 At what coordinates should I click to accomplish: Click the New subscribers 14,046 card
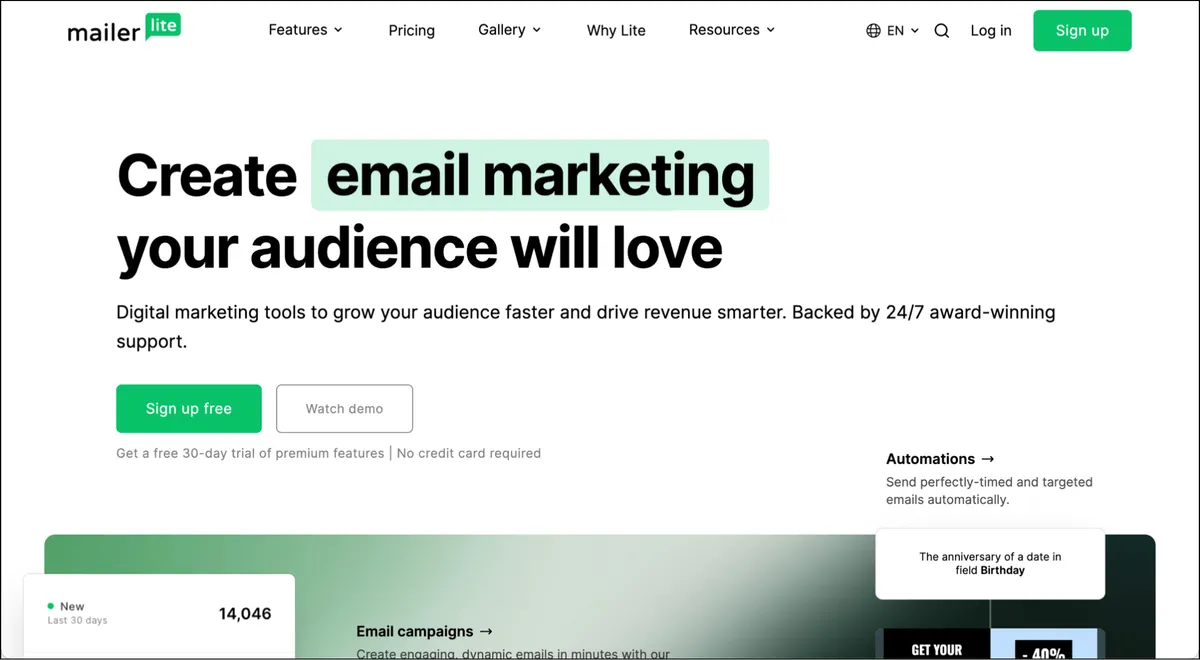[x=159, y=614]
